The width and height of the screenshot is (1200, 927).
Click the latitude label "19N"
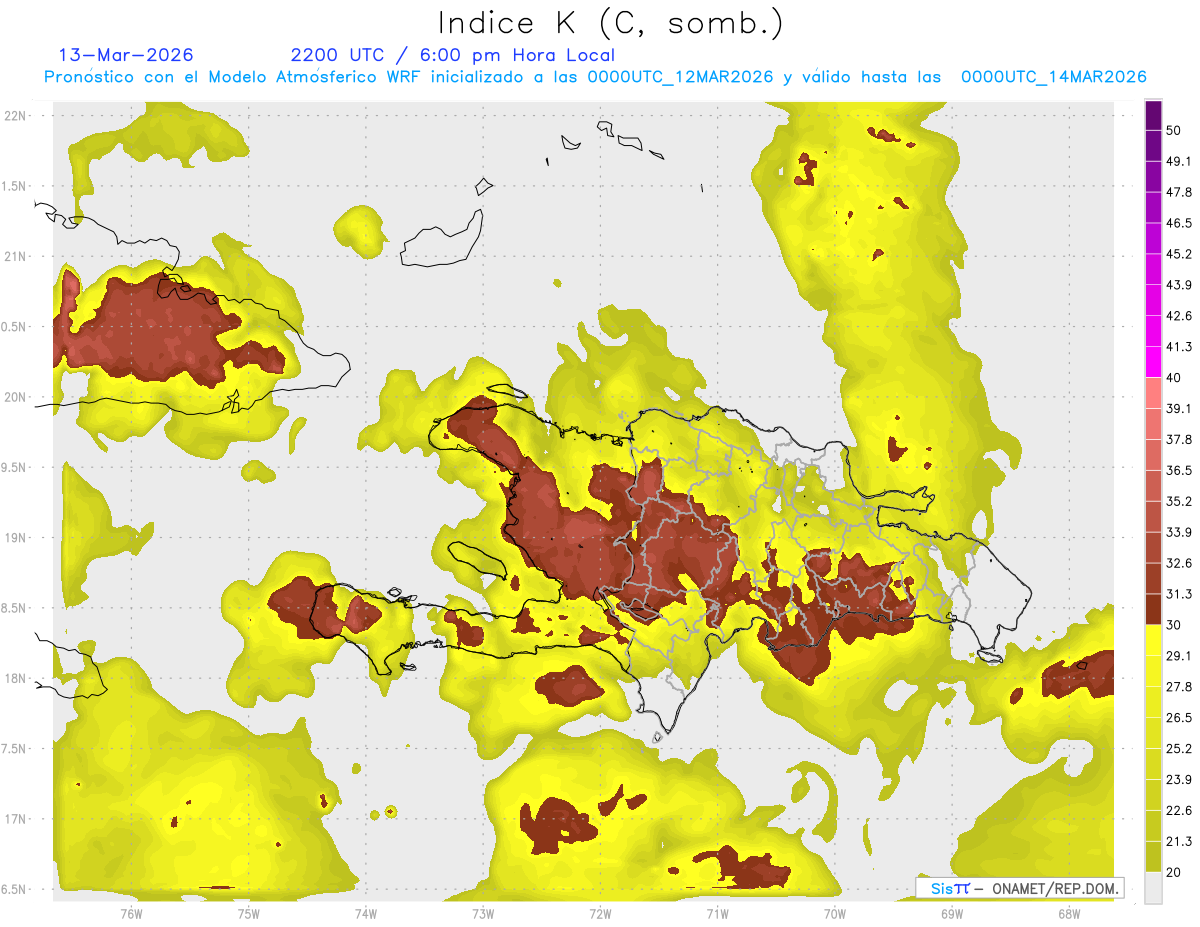[x=16, y=538]
